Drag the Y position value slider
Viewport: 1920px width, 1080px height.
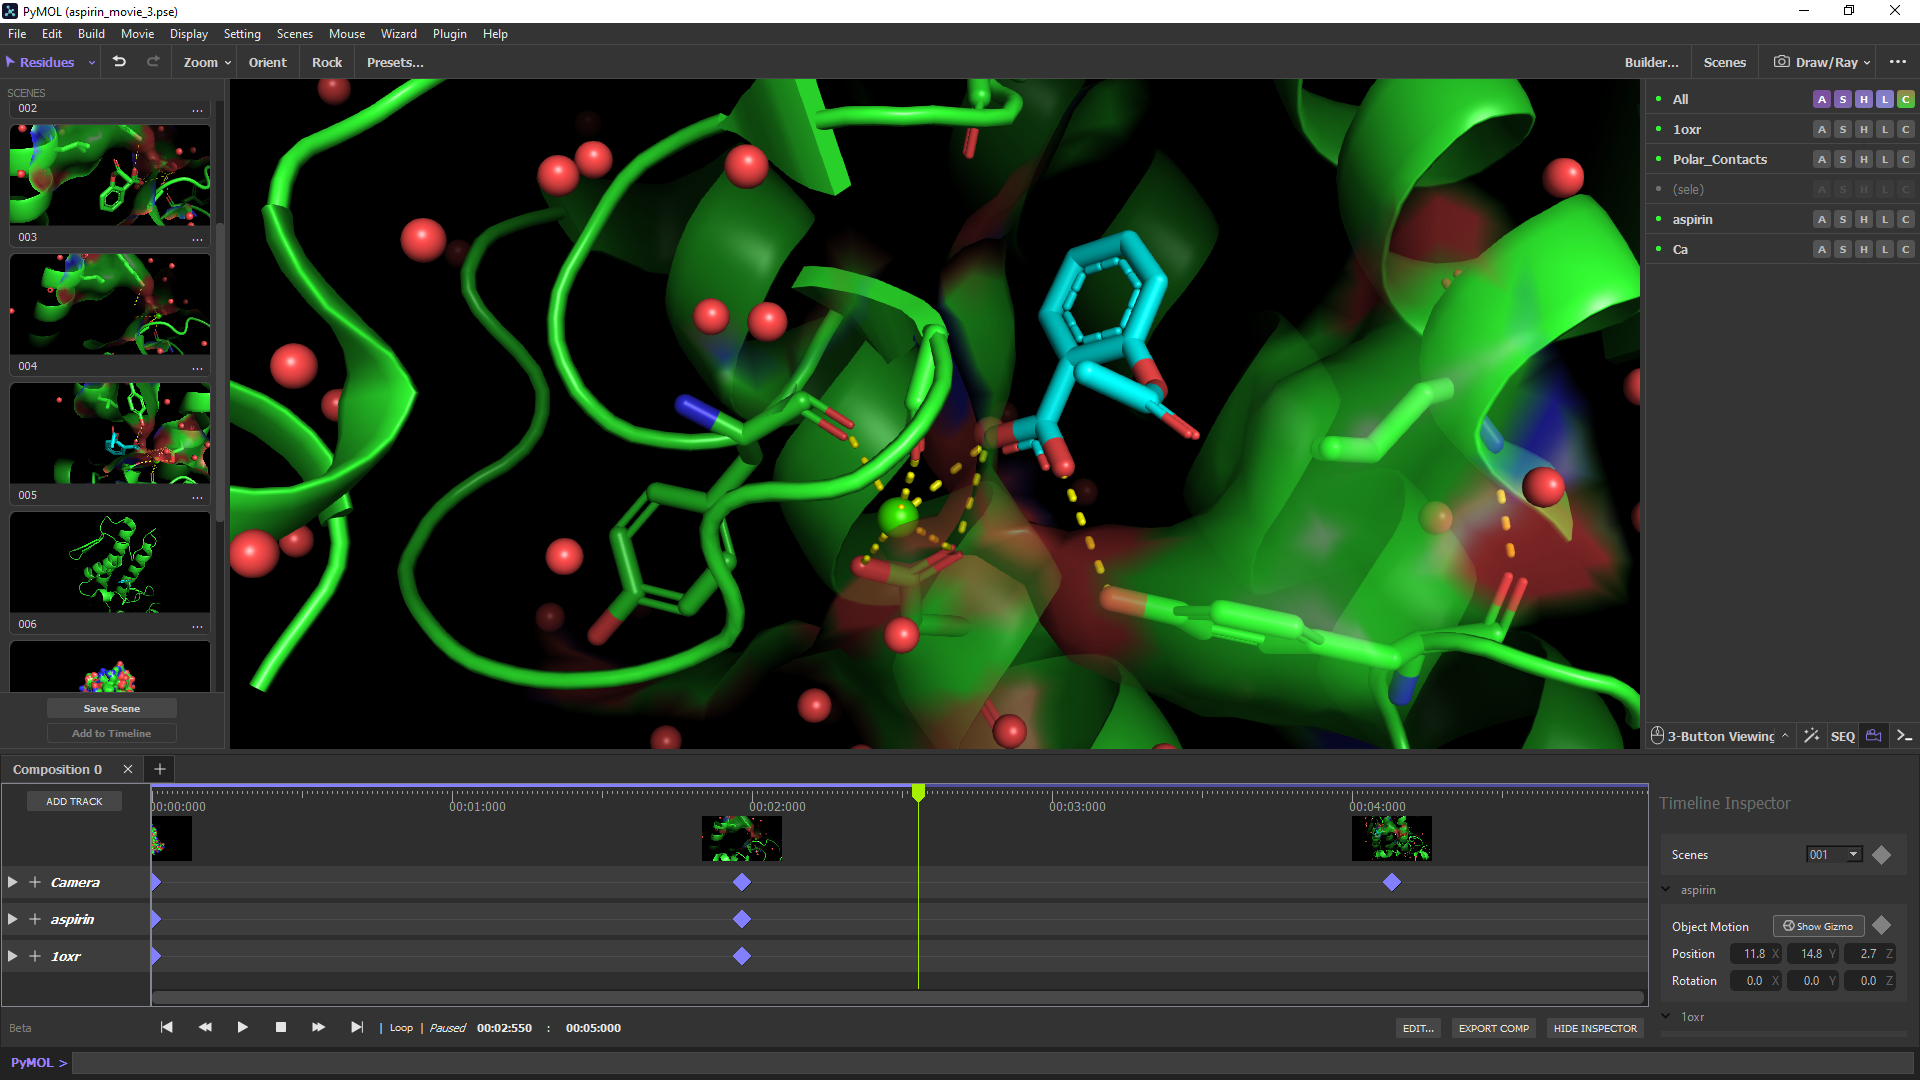1813,952
